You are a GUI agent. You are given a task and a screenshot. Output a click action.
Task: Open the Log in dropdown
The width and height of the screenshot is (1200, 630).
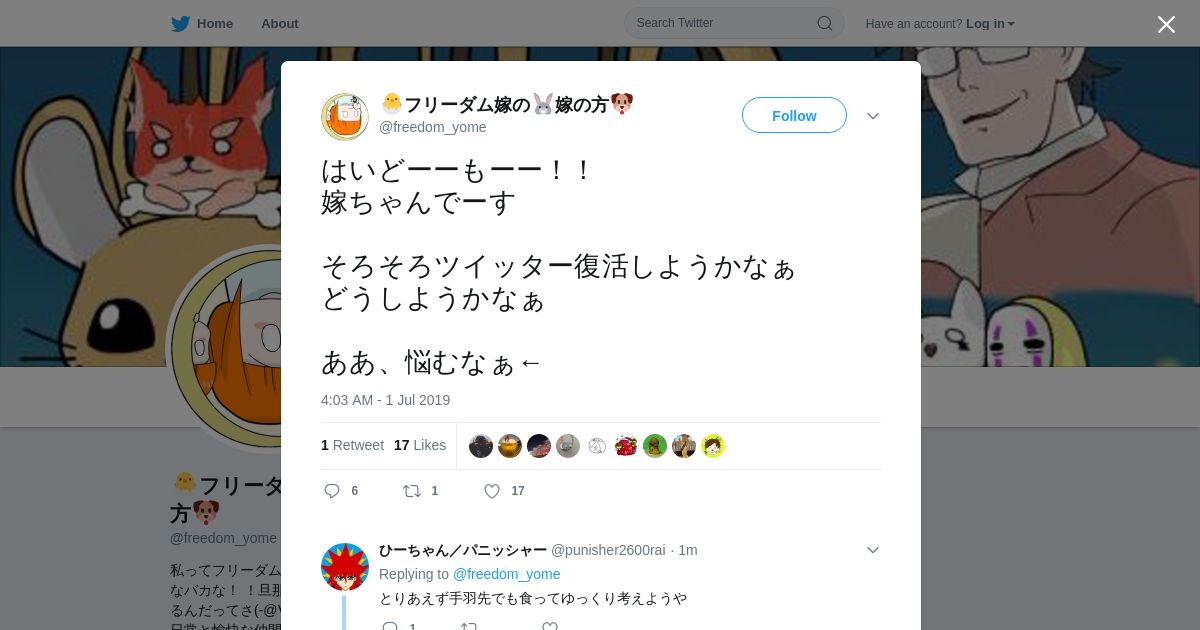[x=990, y=23]
